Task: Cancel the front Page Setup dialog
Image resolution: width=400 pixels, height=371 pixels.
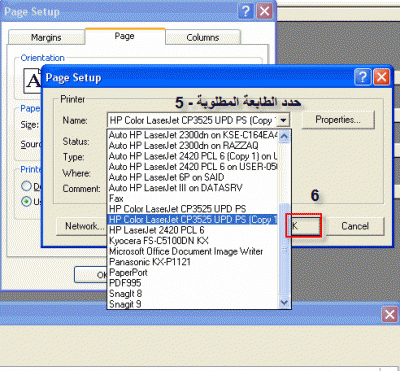Action: point(355,226)
